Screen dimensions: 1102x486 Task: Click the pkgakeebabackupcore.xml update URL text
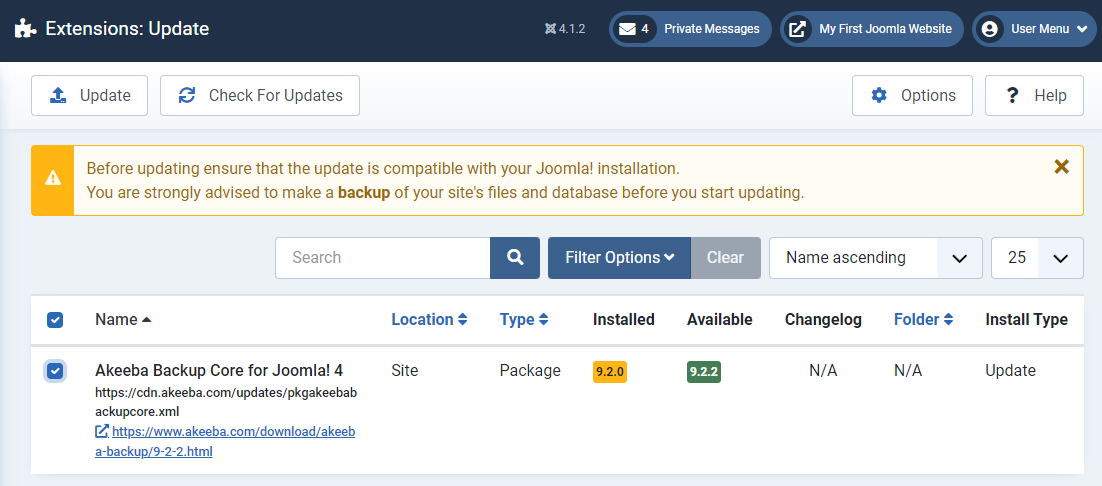pyautogui.click(x=226, y=401)
